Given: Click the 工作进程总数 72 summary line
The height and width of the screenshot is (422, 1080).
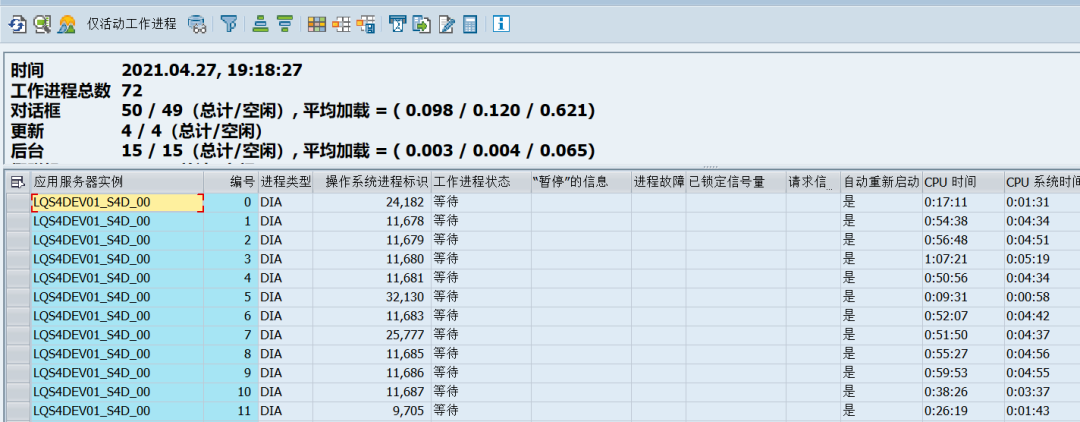Looking at the screenshot, I should (76, 90).
